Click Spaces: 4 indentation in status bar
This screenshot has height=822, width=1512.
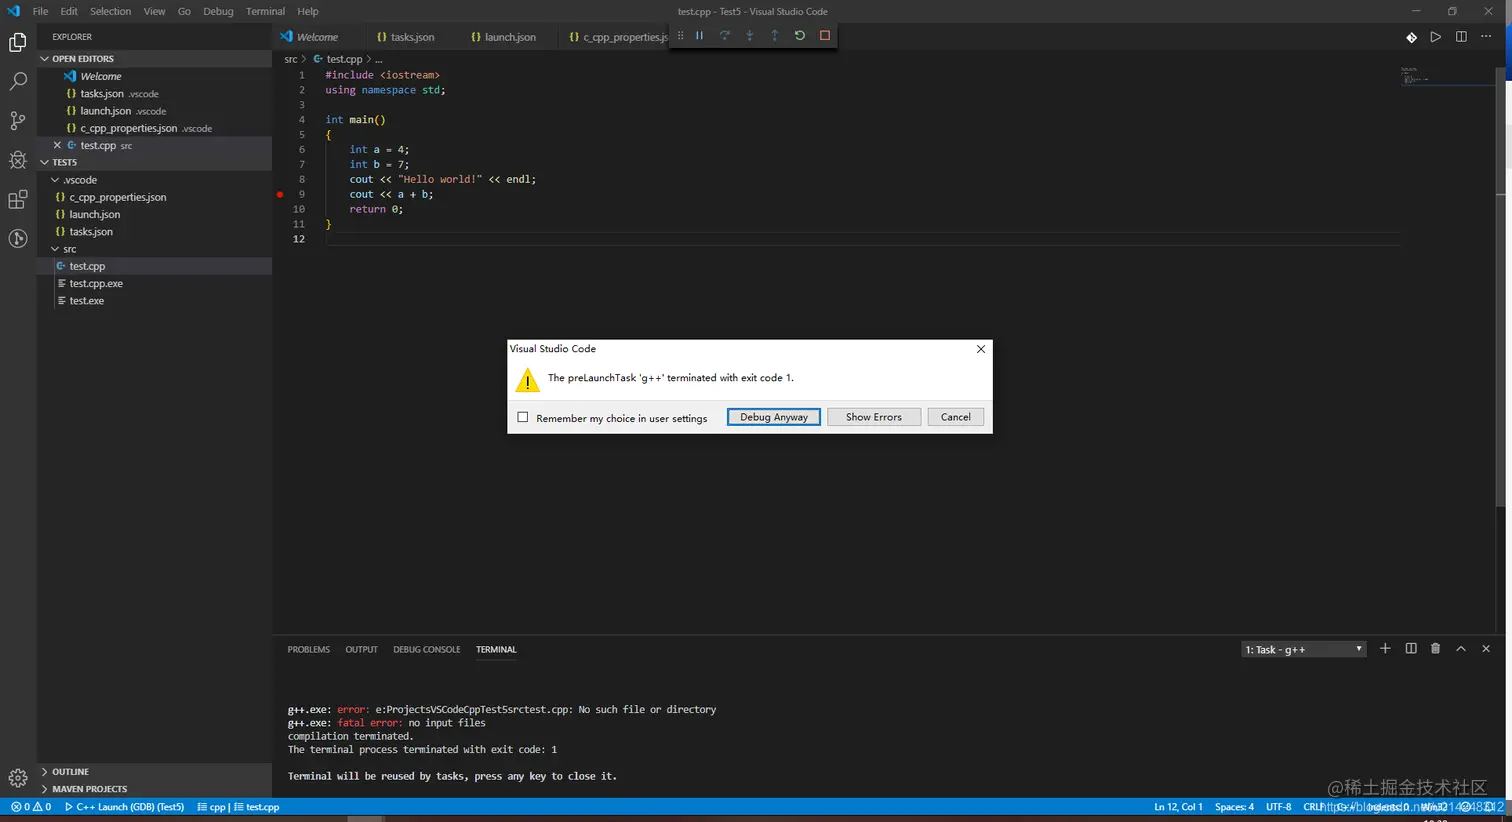tap(1234, 807)
